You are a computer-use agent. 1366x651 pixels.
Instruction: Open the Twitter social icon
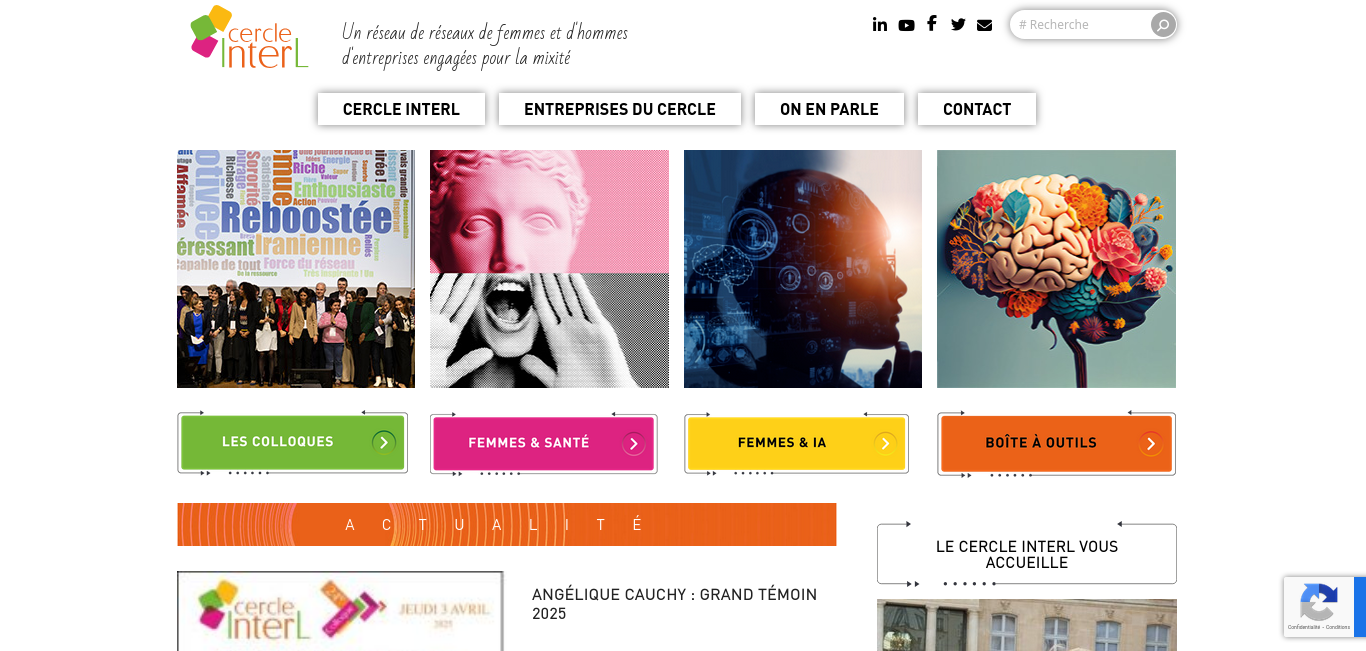click(958, 25)
